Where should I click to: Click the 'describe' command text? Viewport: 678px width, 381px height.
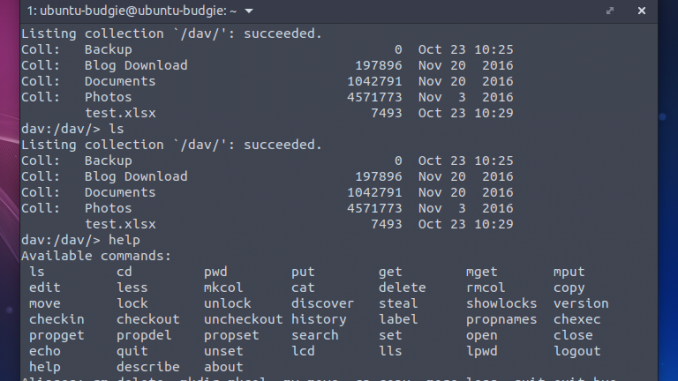pos(148,367)
